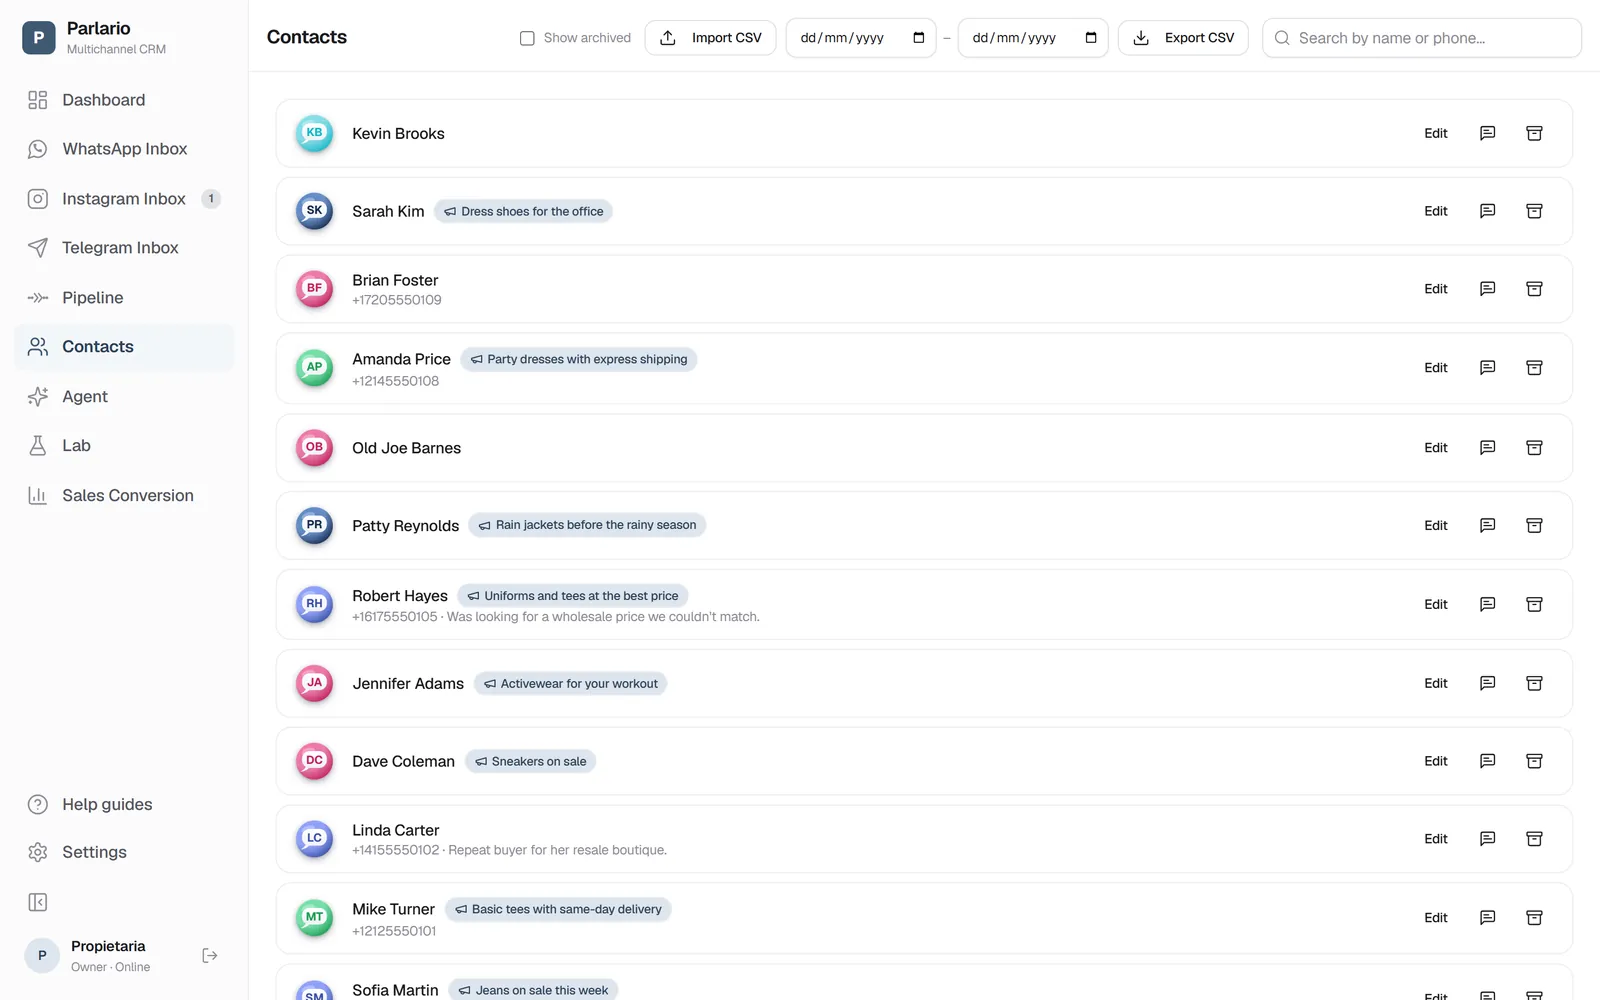Image resolution: width=1600 pixels, height=1000 pixels.
Task: Open Settings from sidebar
Action: (124, 852)
